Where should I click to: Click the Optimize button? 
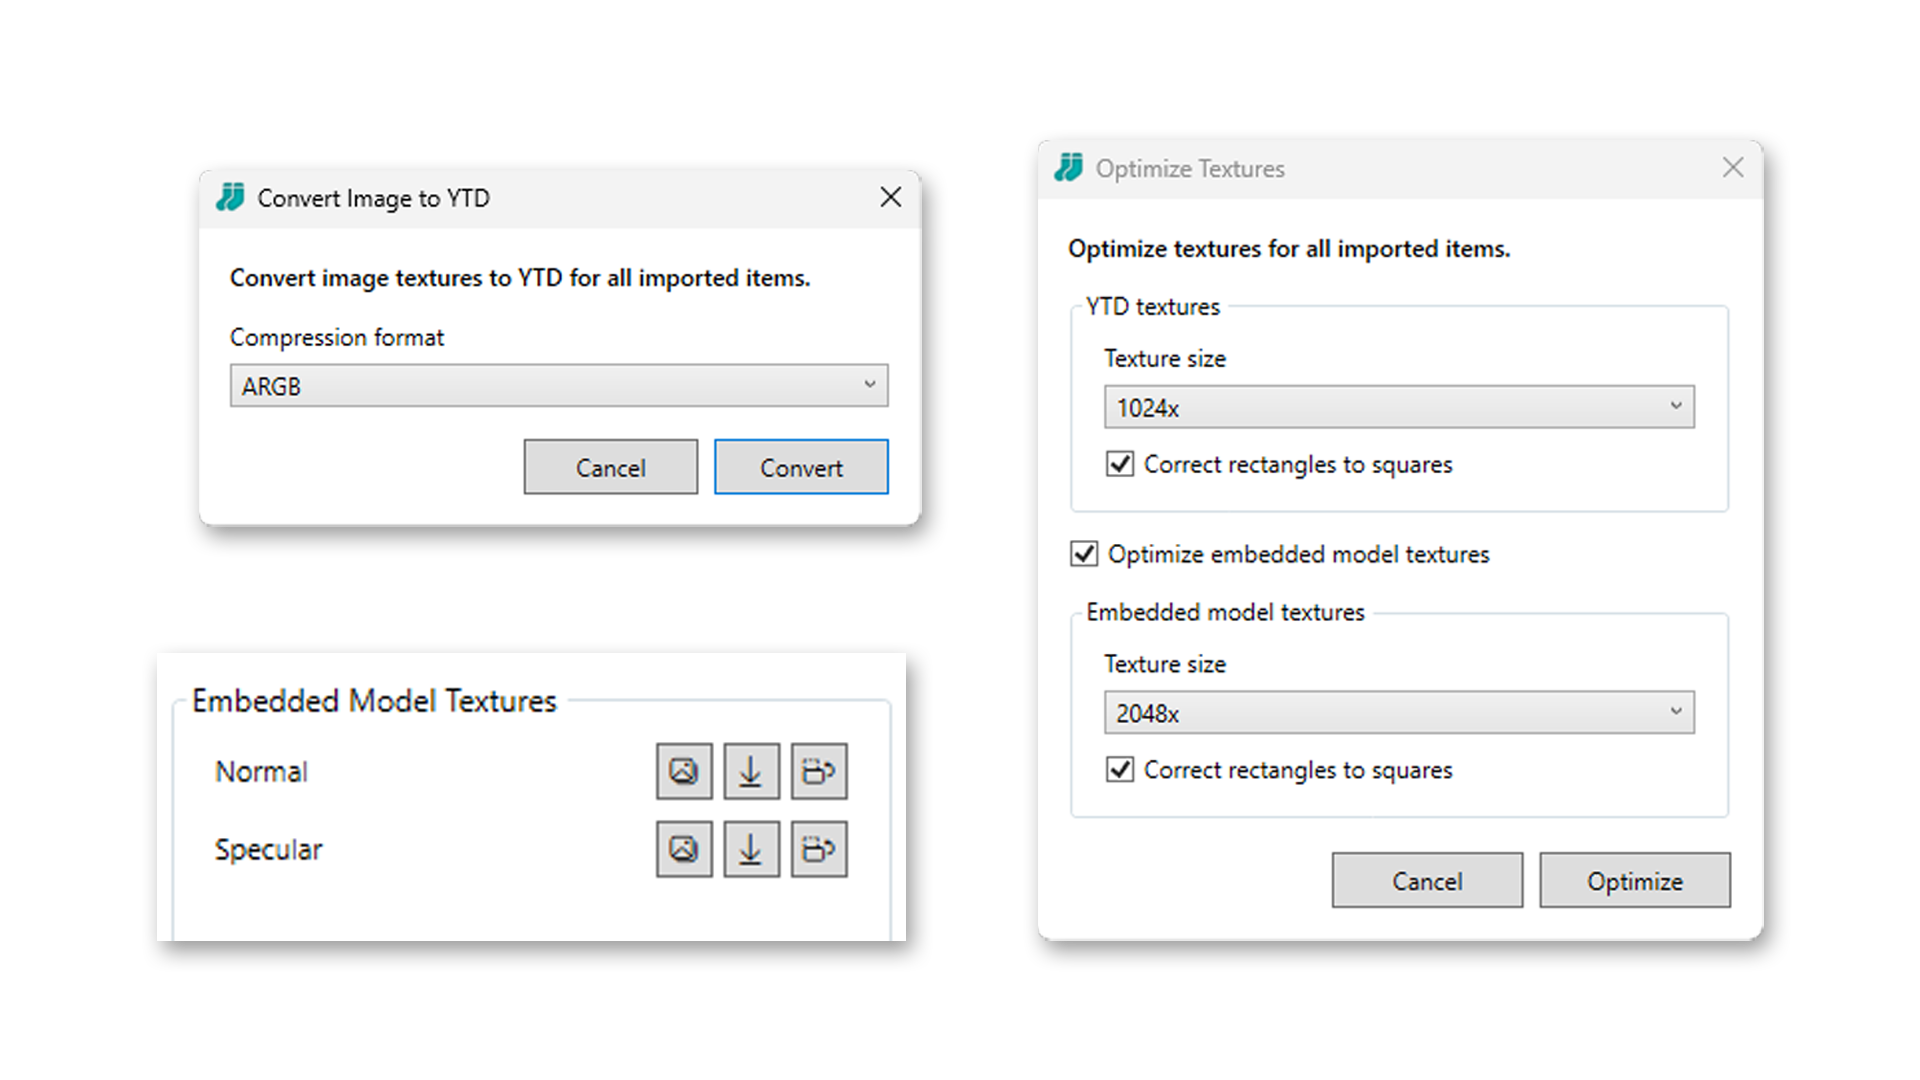coord(1634,880)
